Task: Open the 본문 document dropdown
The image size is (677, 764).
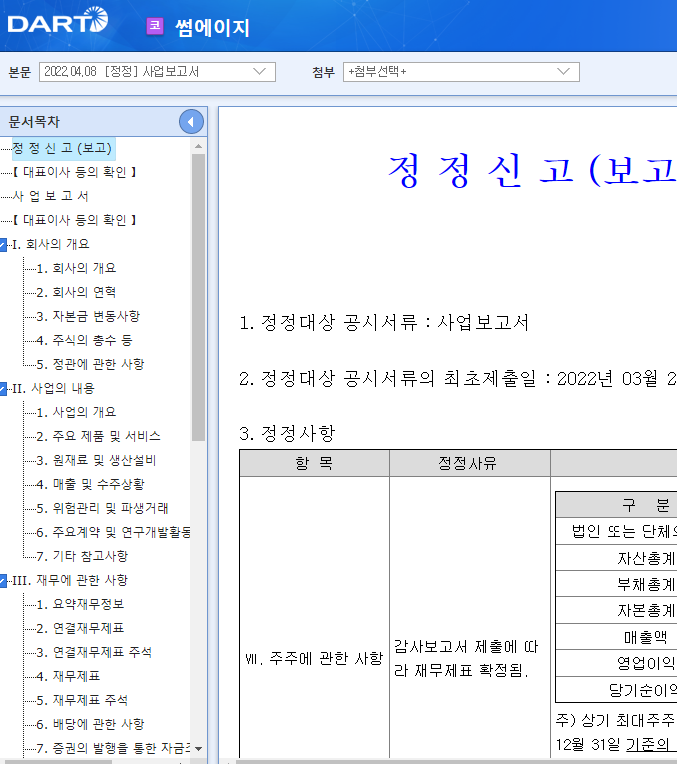Action: (x=157, y=72)
